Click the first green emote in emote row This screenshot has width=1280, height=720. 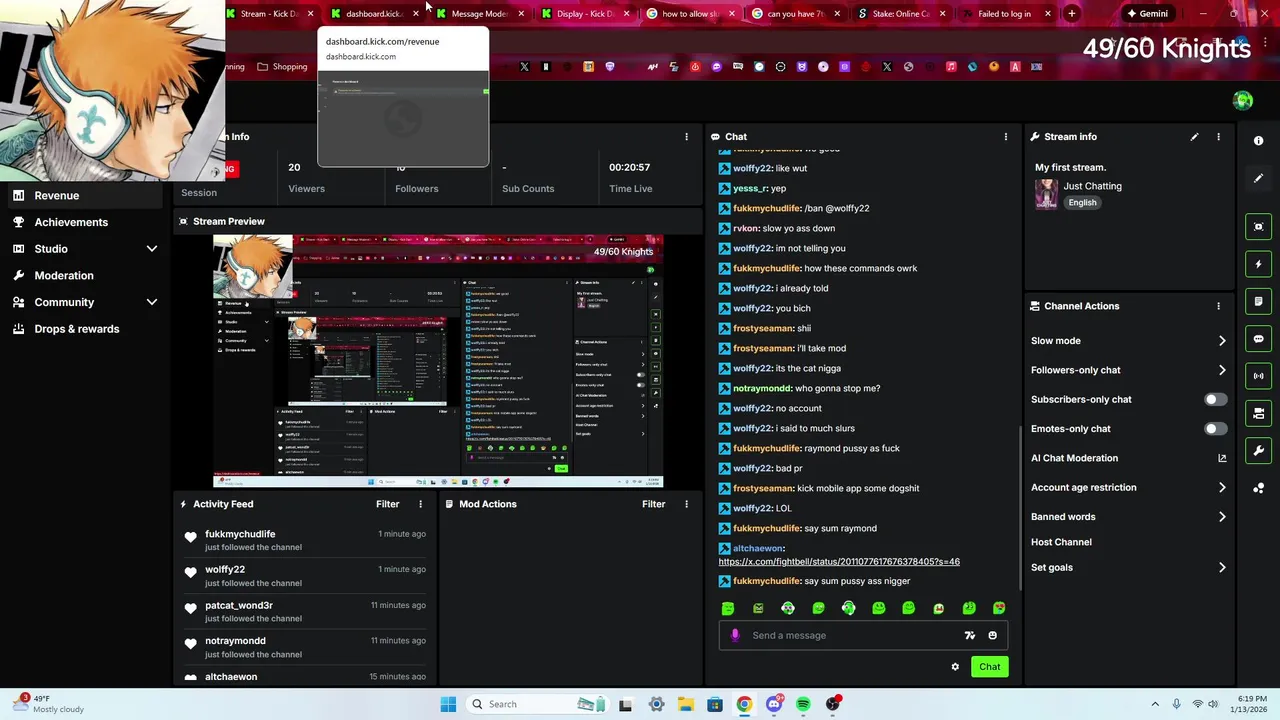tap(728, 608)
